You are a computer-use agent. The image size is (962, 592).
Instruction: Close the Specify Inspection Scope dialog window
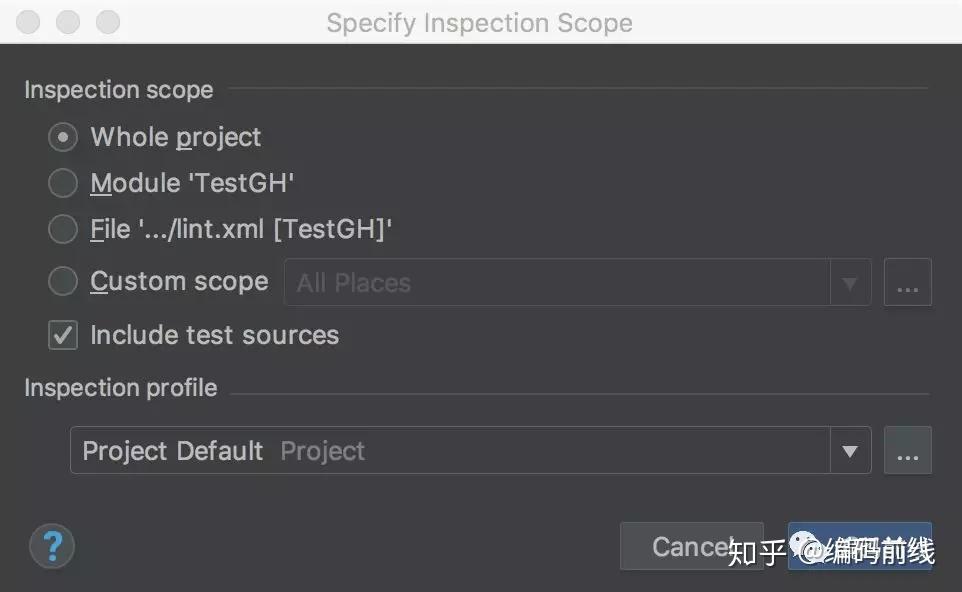30,22
